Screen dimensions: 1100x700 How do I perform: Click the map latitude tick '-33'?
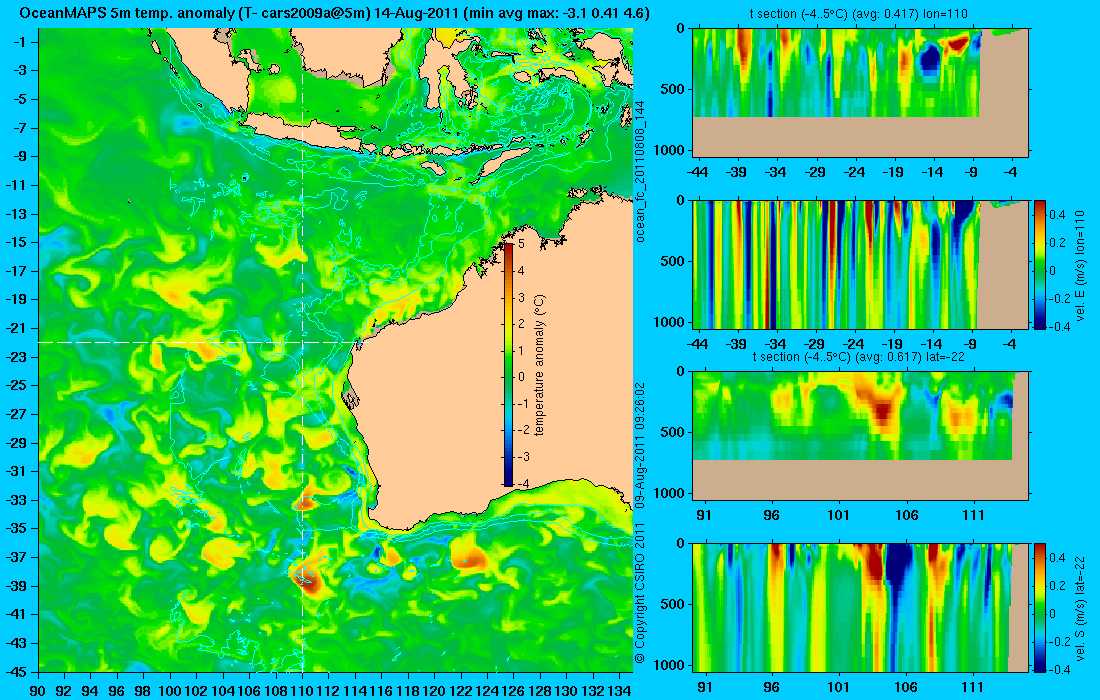click(x=18, y=499)
